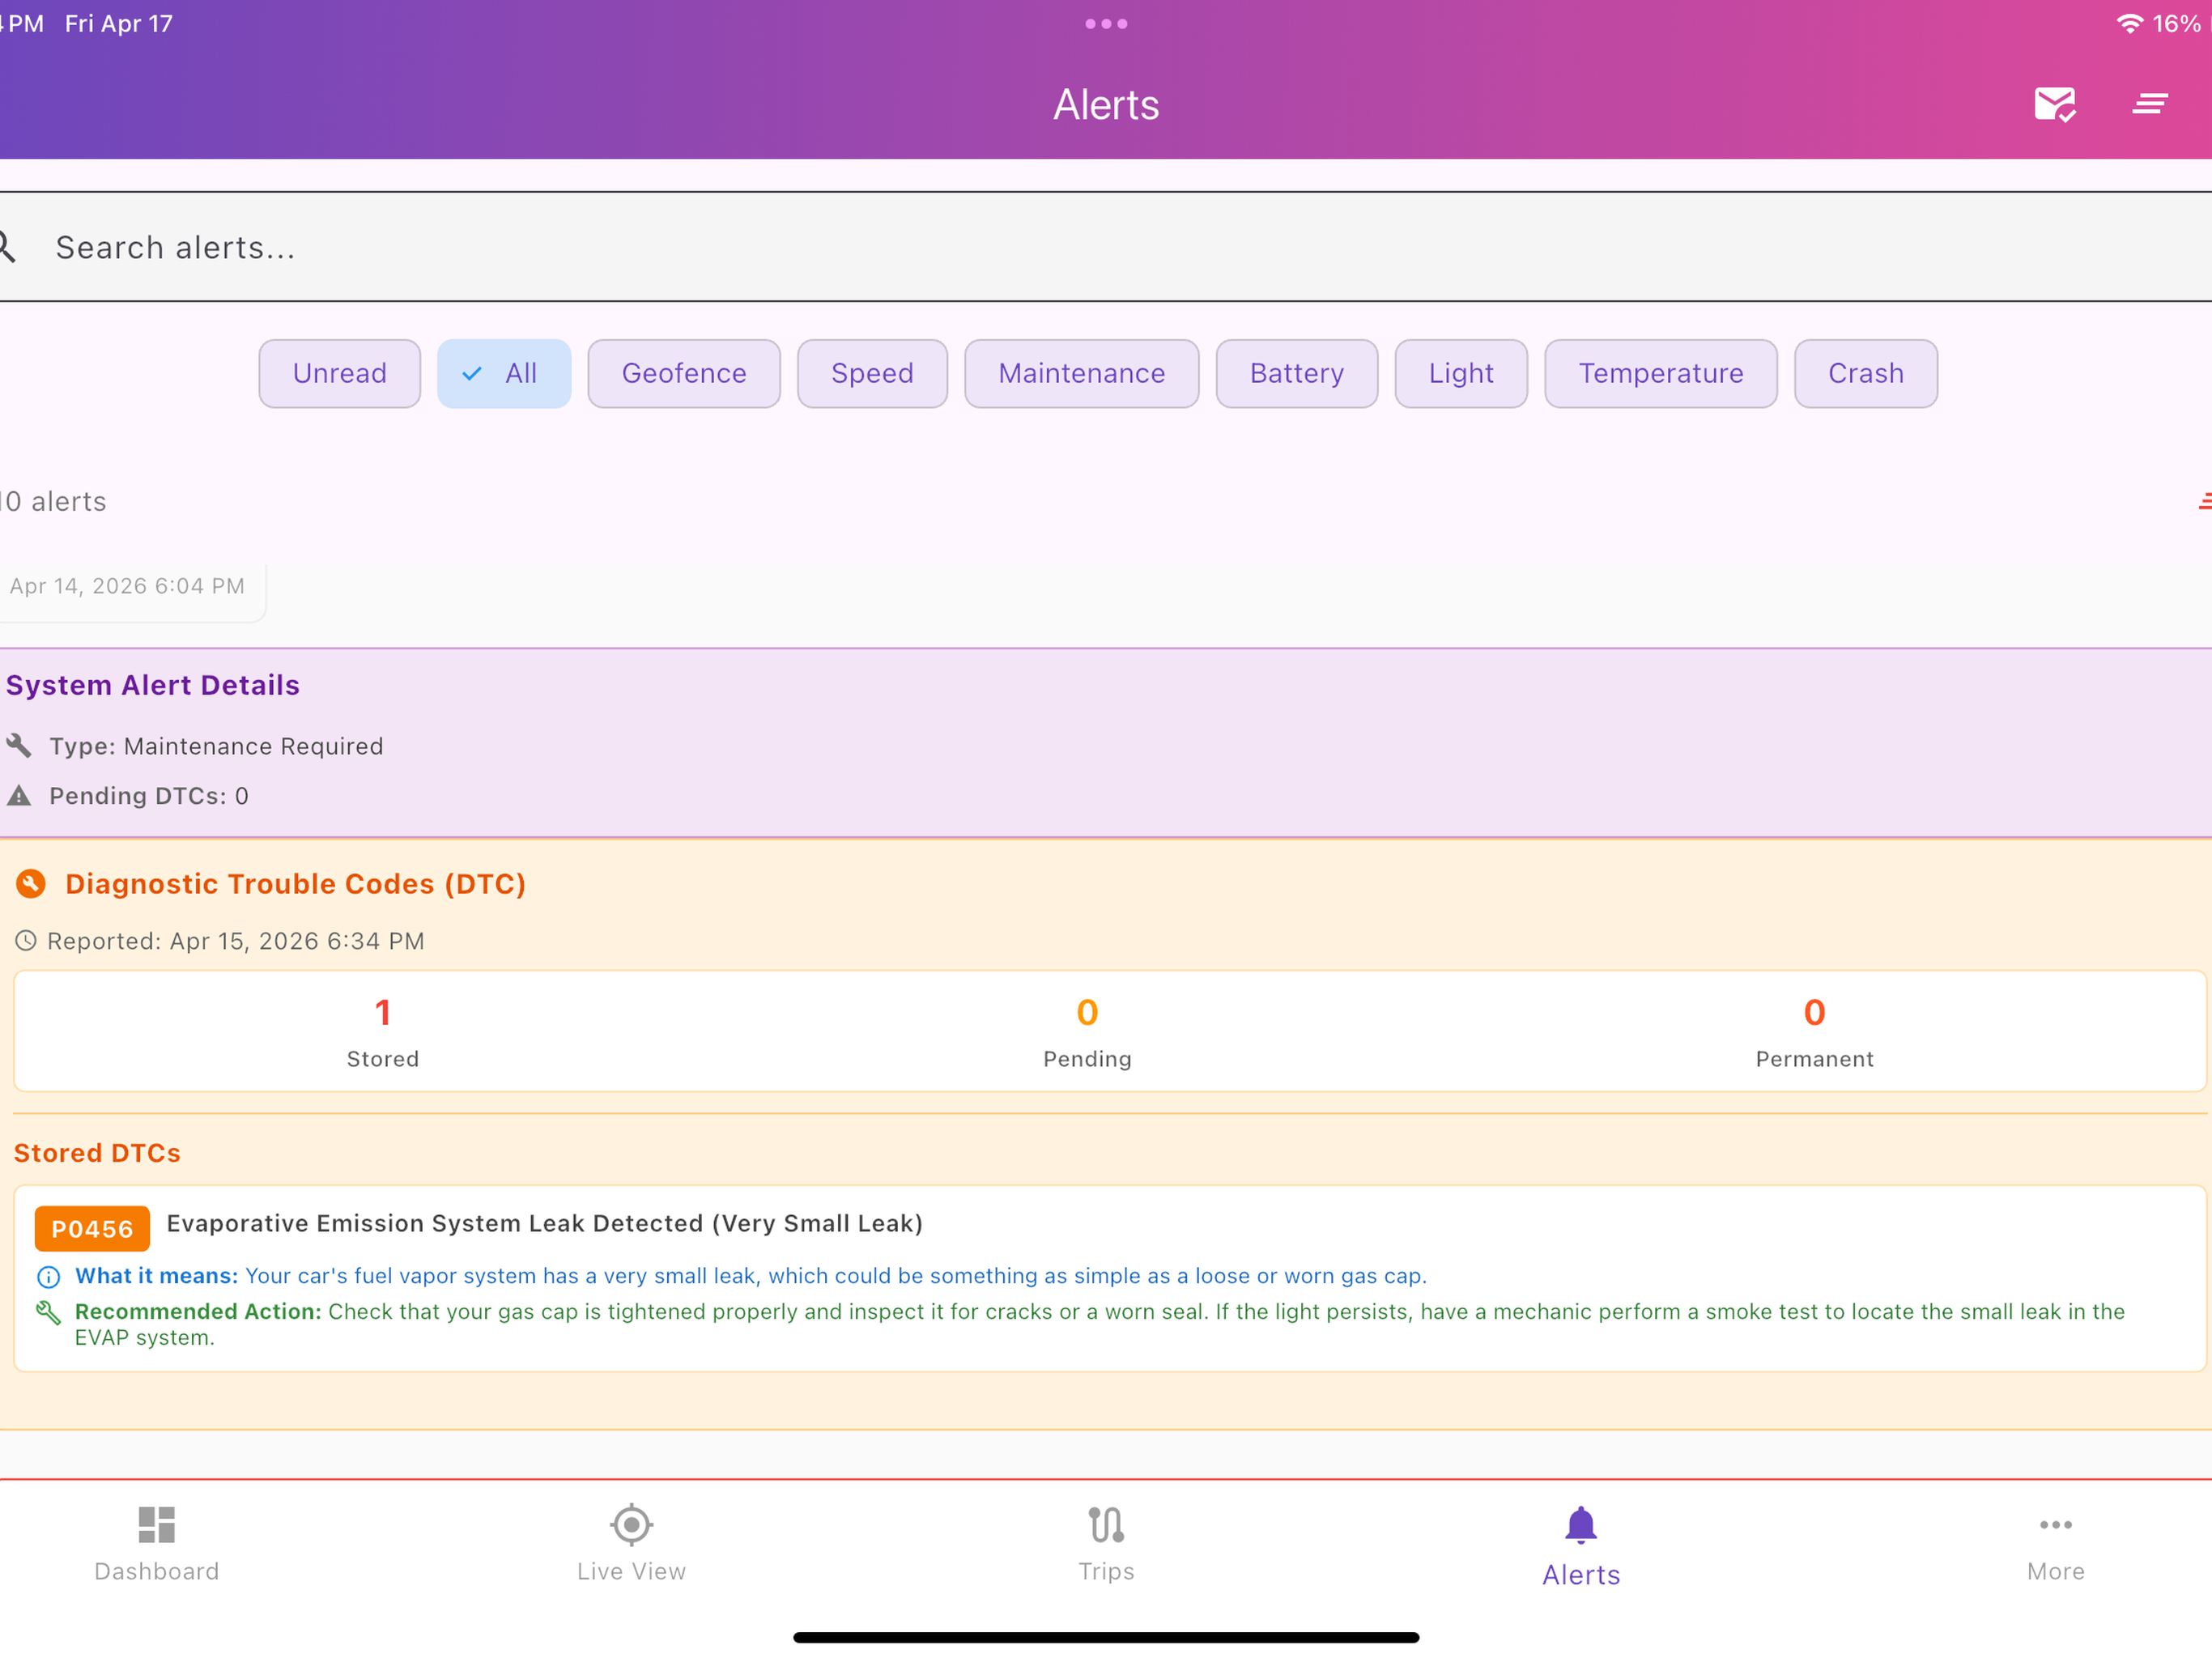Filter alerts by Maintenance
This screenshot has height=1658, width=2212.
(x=1081, y=373)
